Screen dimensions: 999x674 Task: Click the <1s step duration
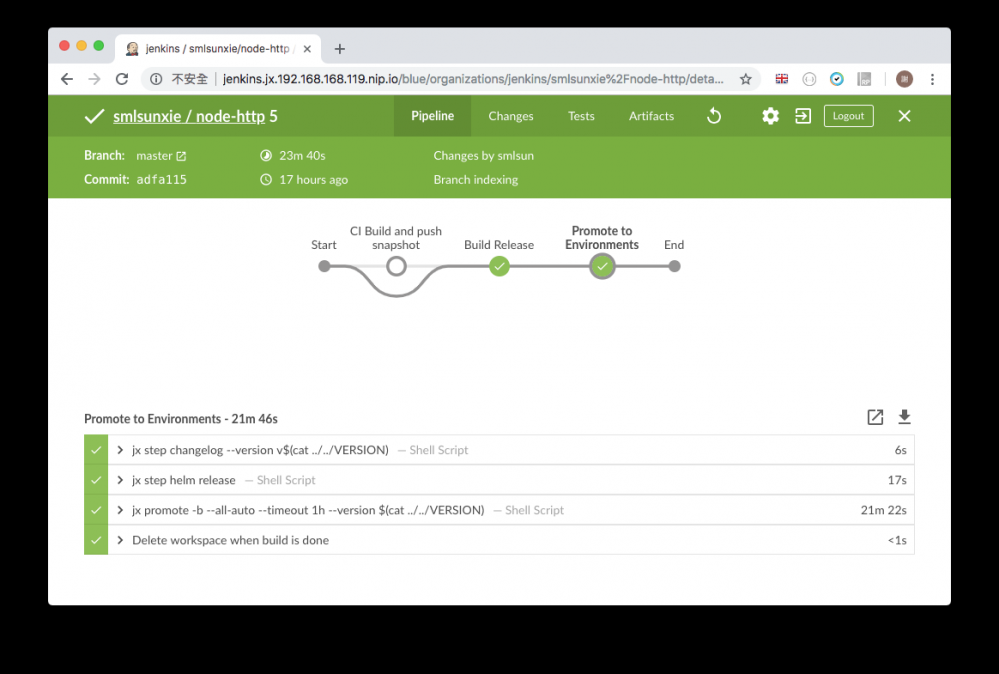tap(897, 540)
